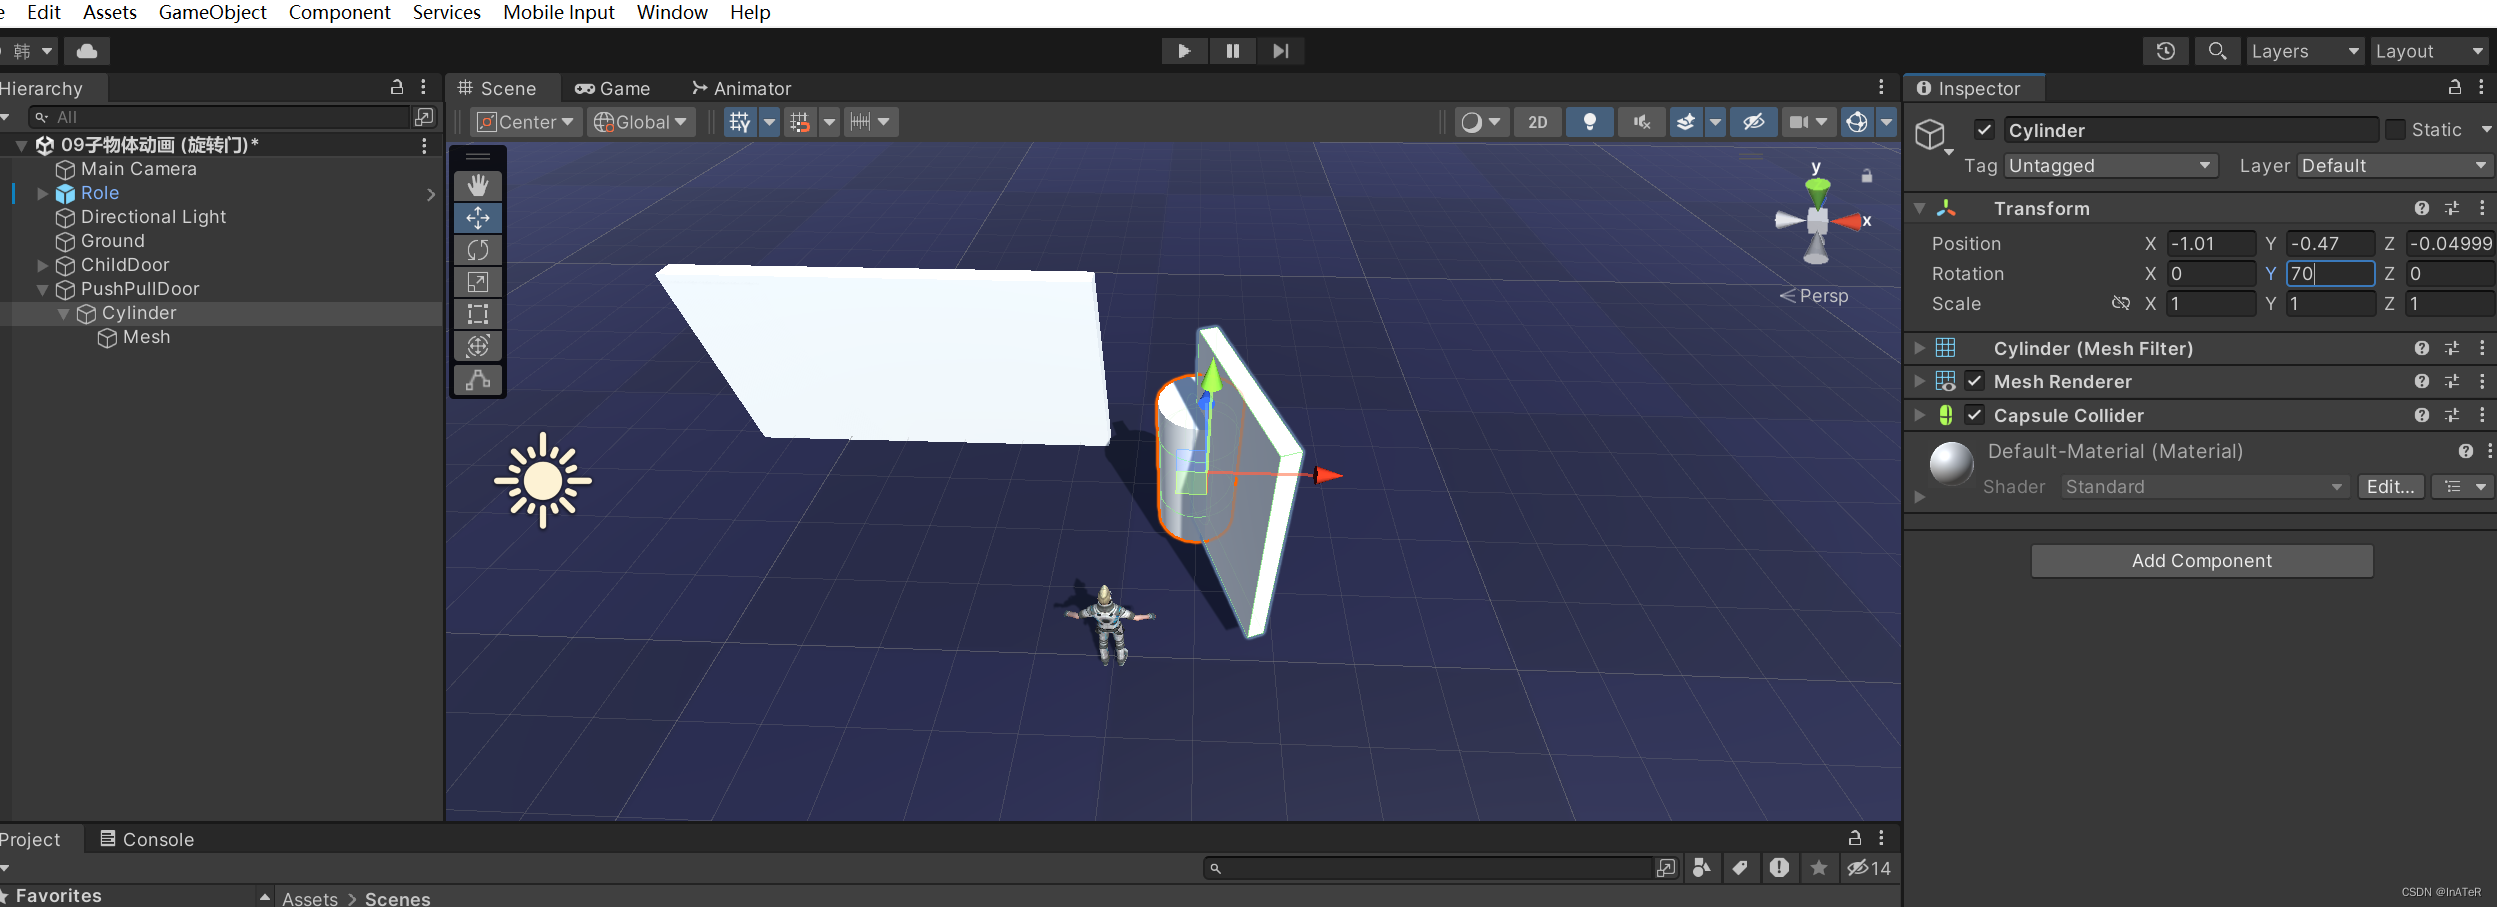Click the Default-Material sphere preview
This screenshot has height=907, width=2497.
click(1949, 463)
